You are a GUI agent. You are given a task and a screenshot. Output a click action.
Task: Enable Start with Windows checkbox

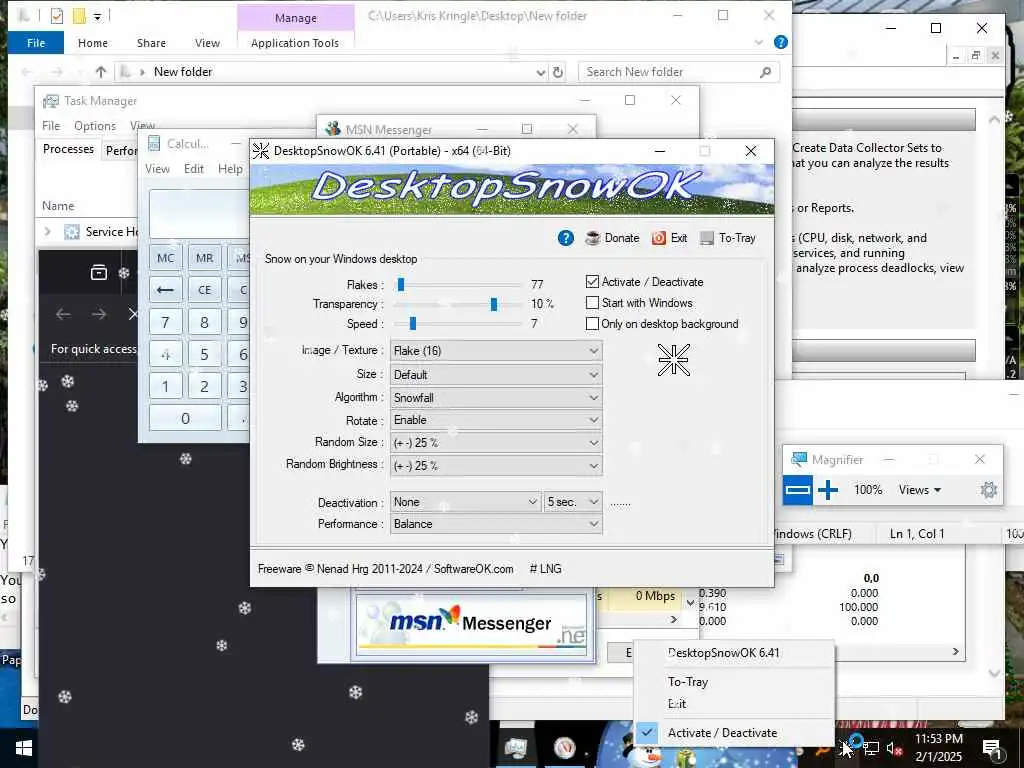592,303
